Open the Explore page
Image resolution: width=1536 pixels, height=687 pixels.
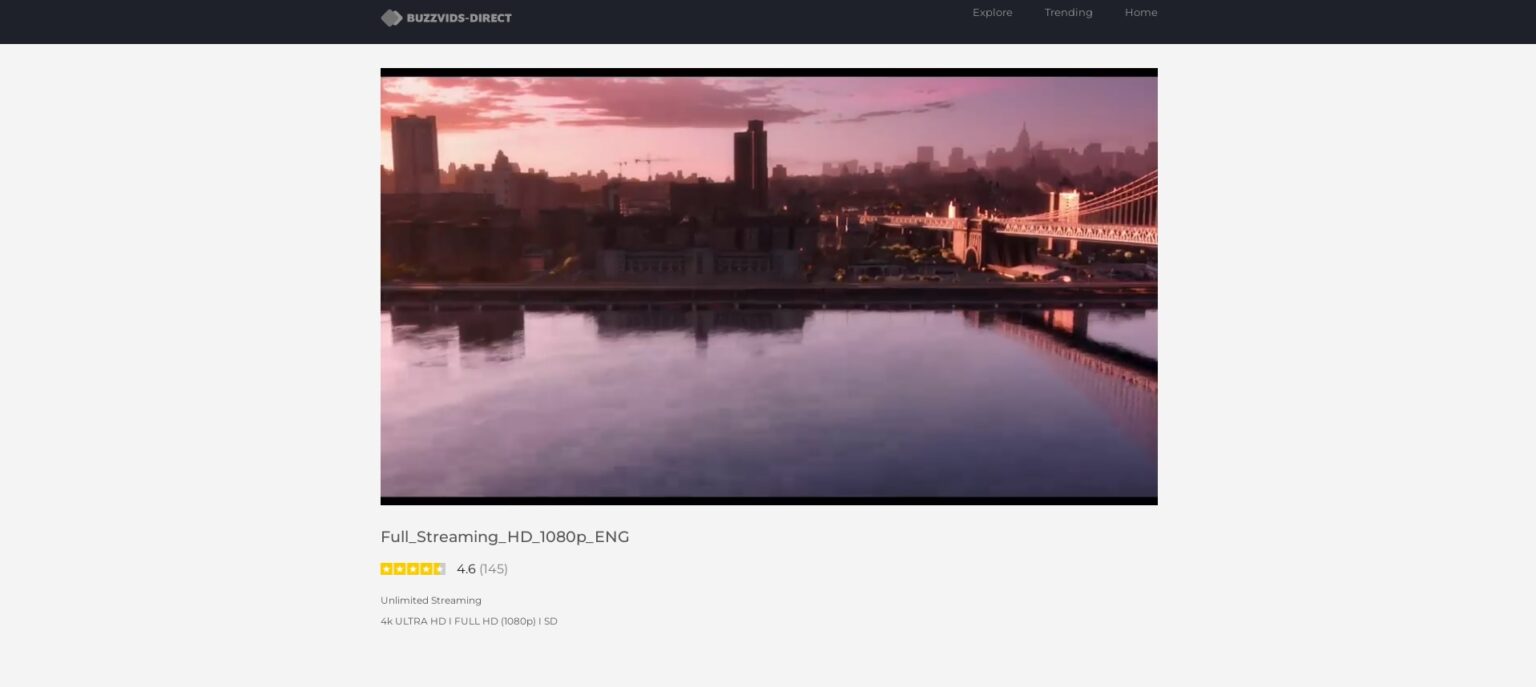tap(992, 13)
